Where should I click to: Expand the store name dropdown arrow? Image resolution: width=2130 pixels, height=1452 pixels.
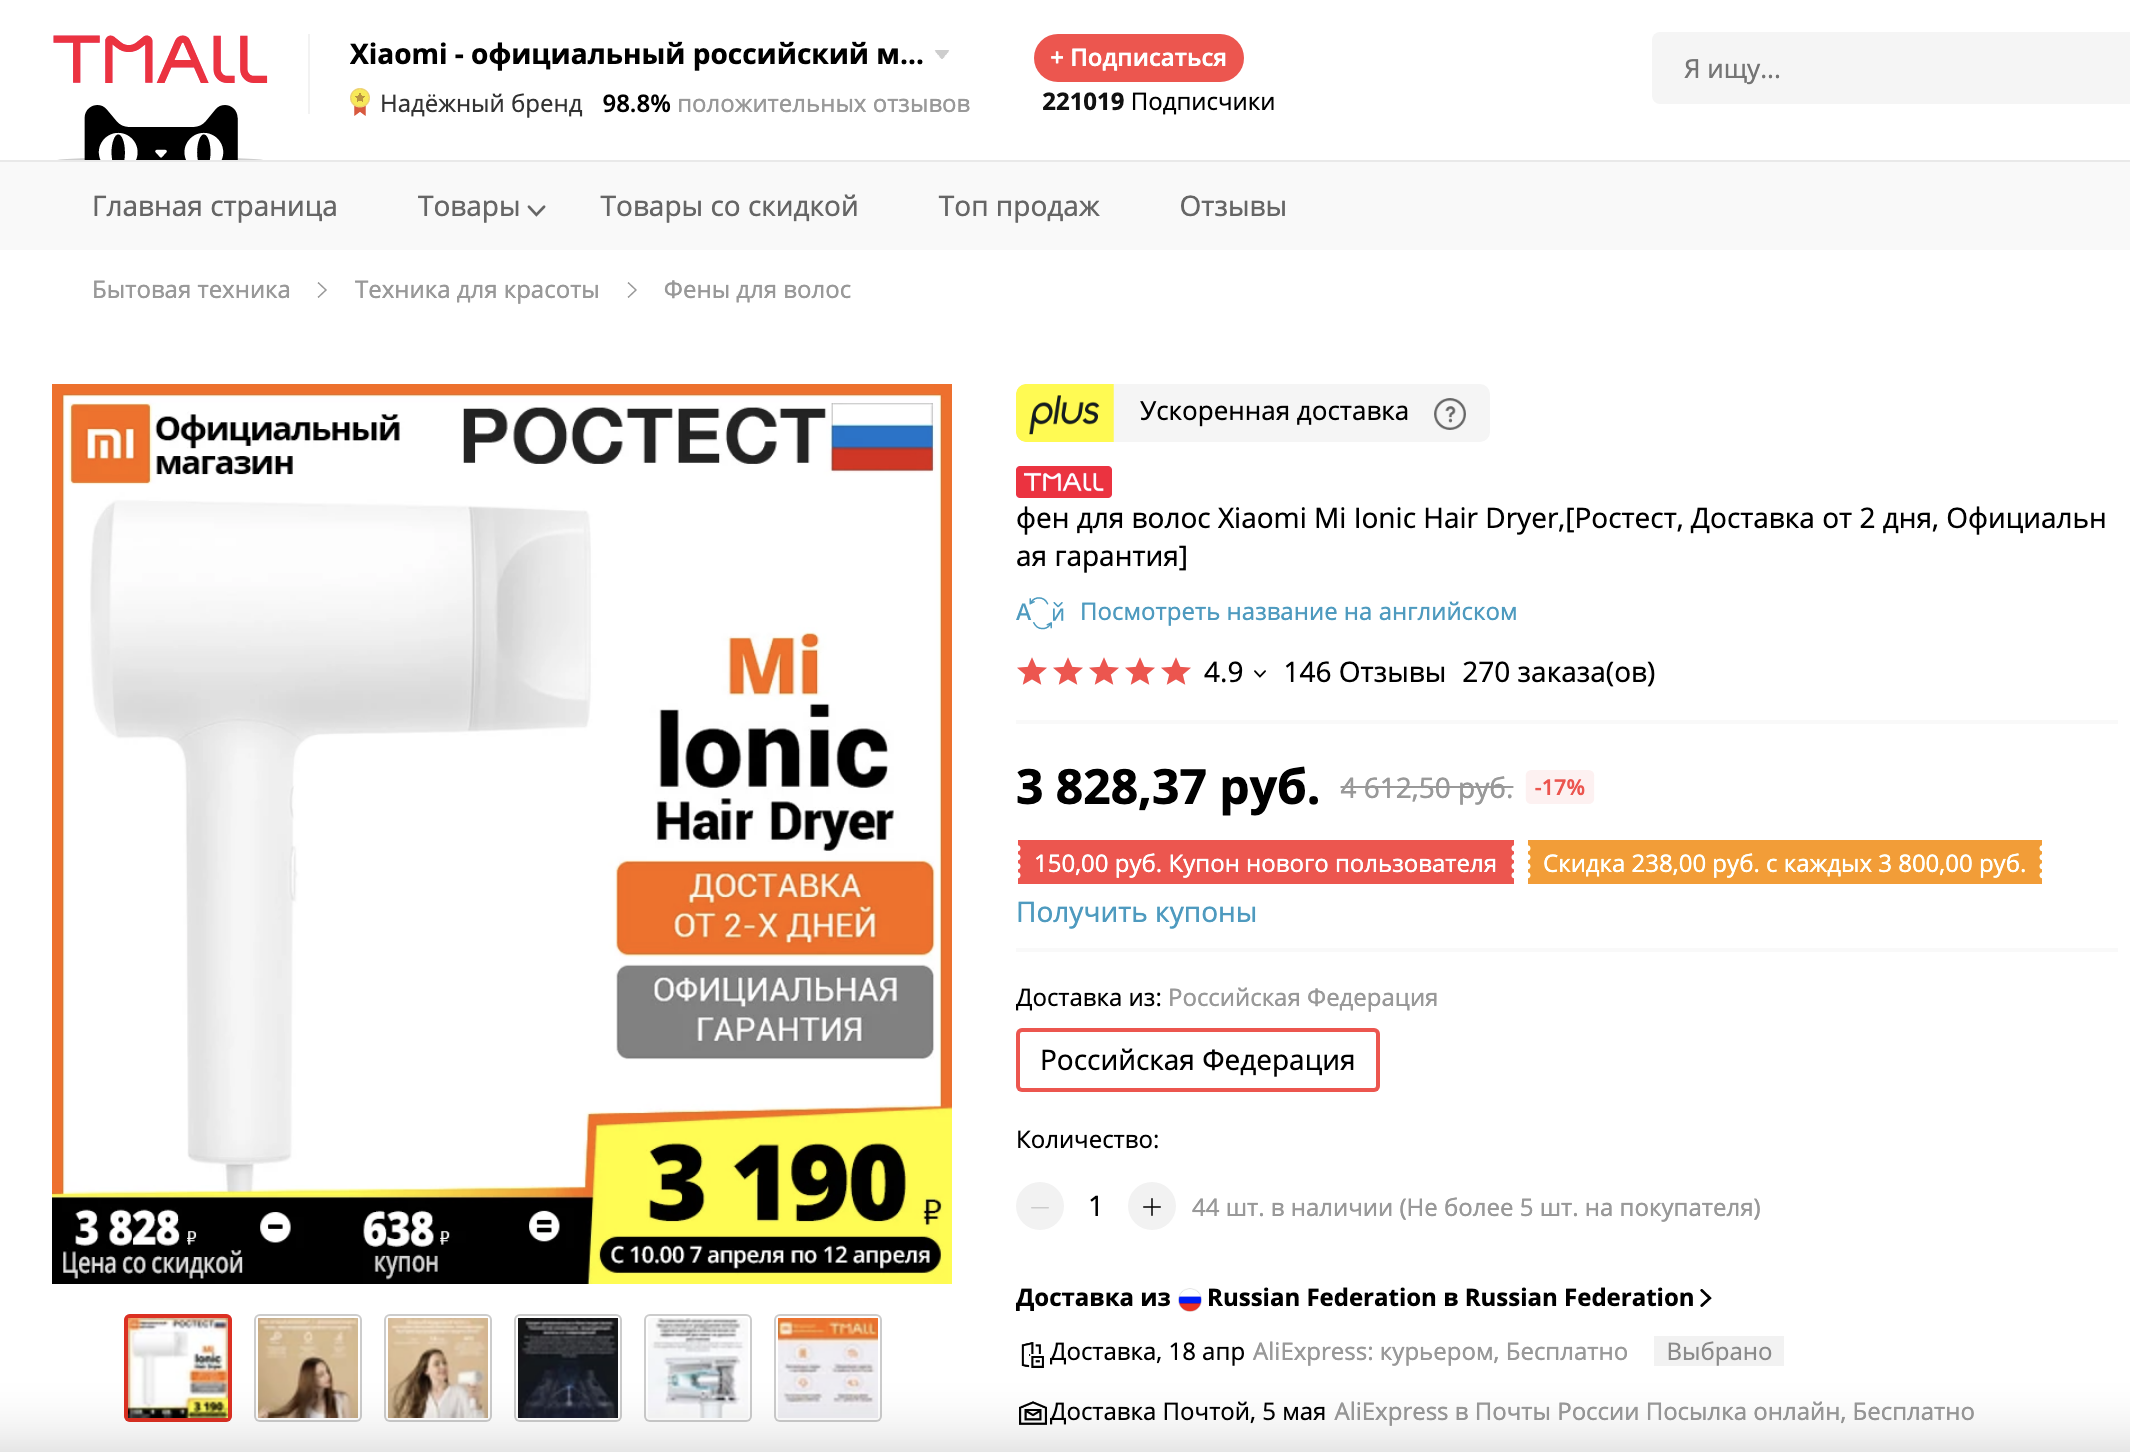[942, 55]
